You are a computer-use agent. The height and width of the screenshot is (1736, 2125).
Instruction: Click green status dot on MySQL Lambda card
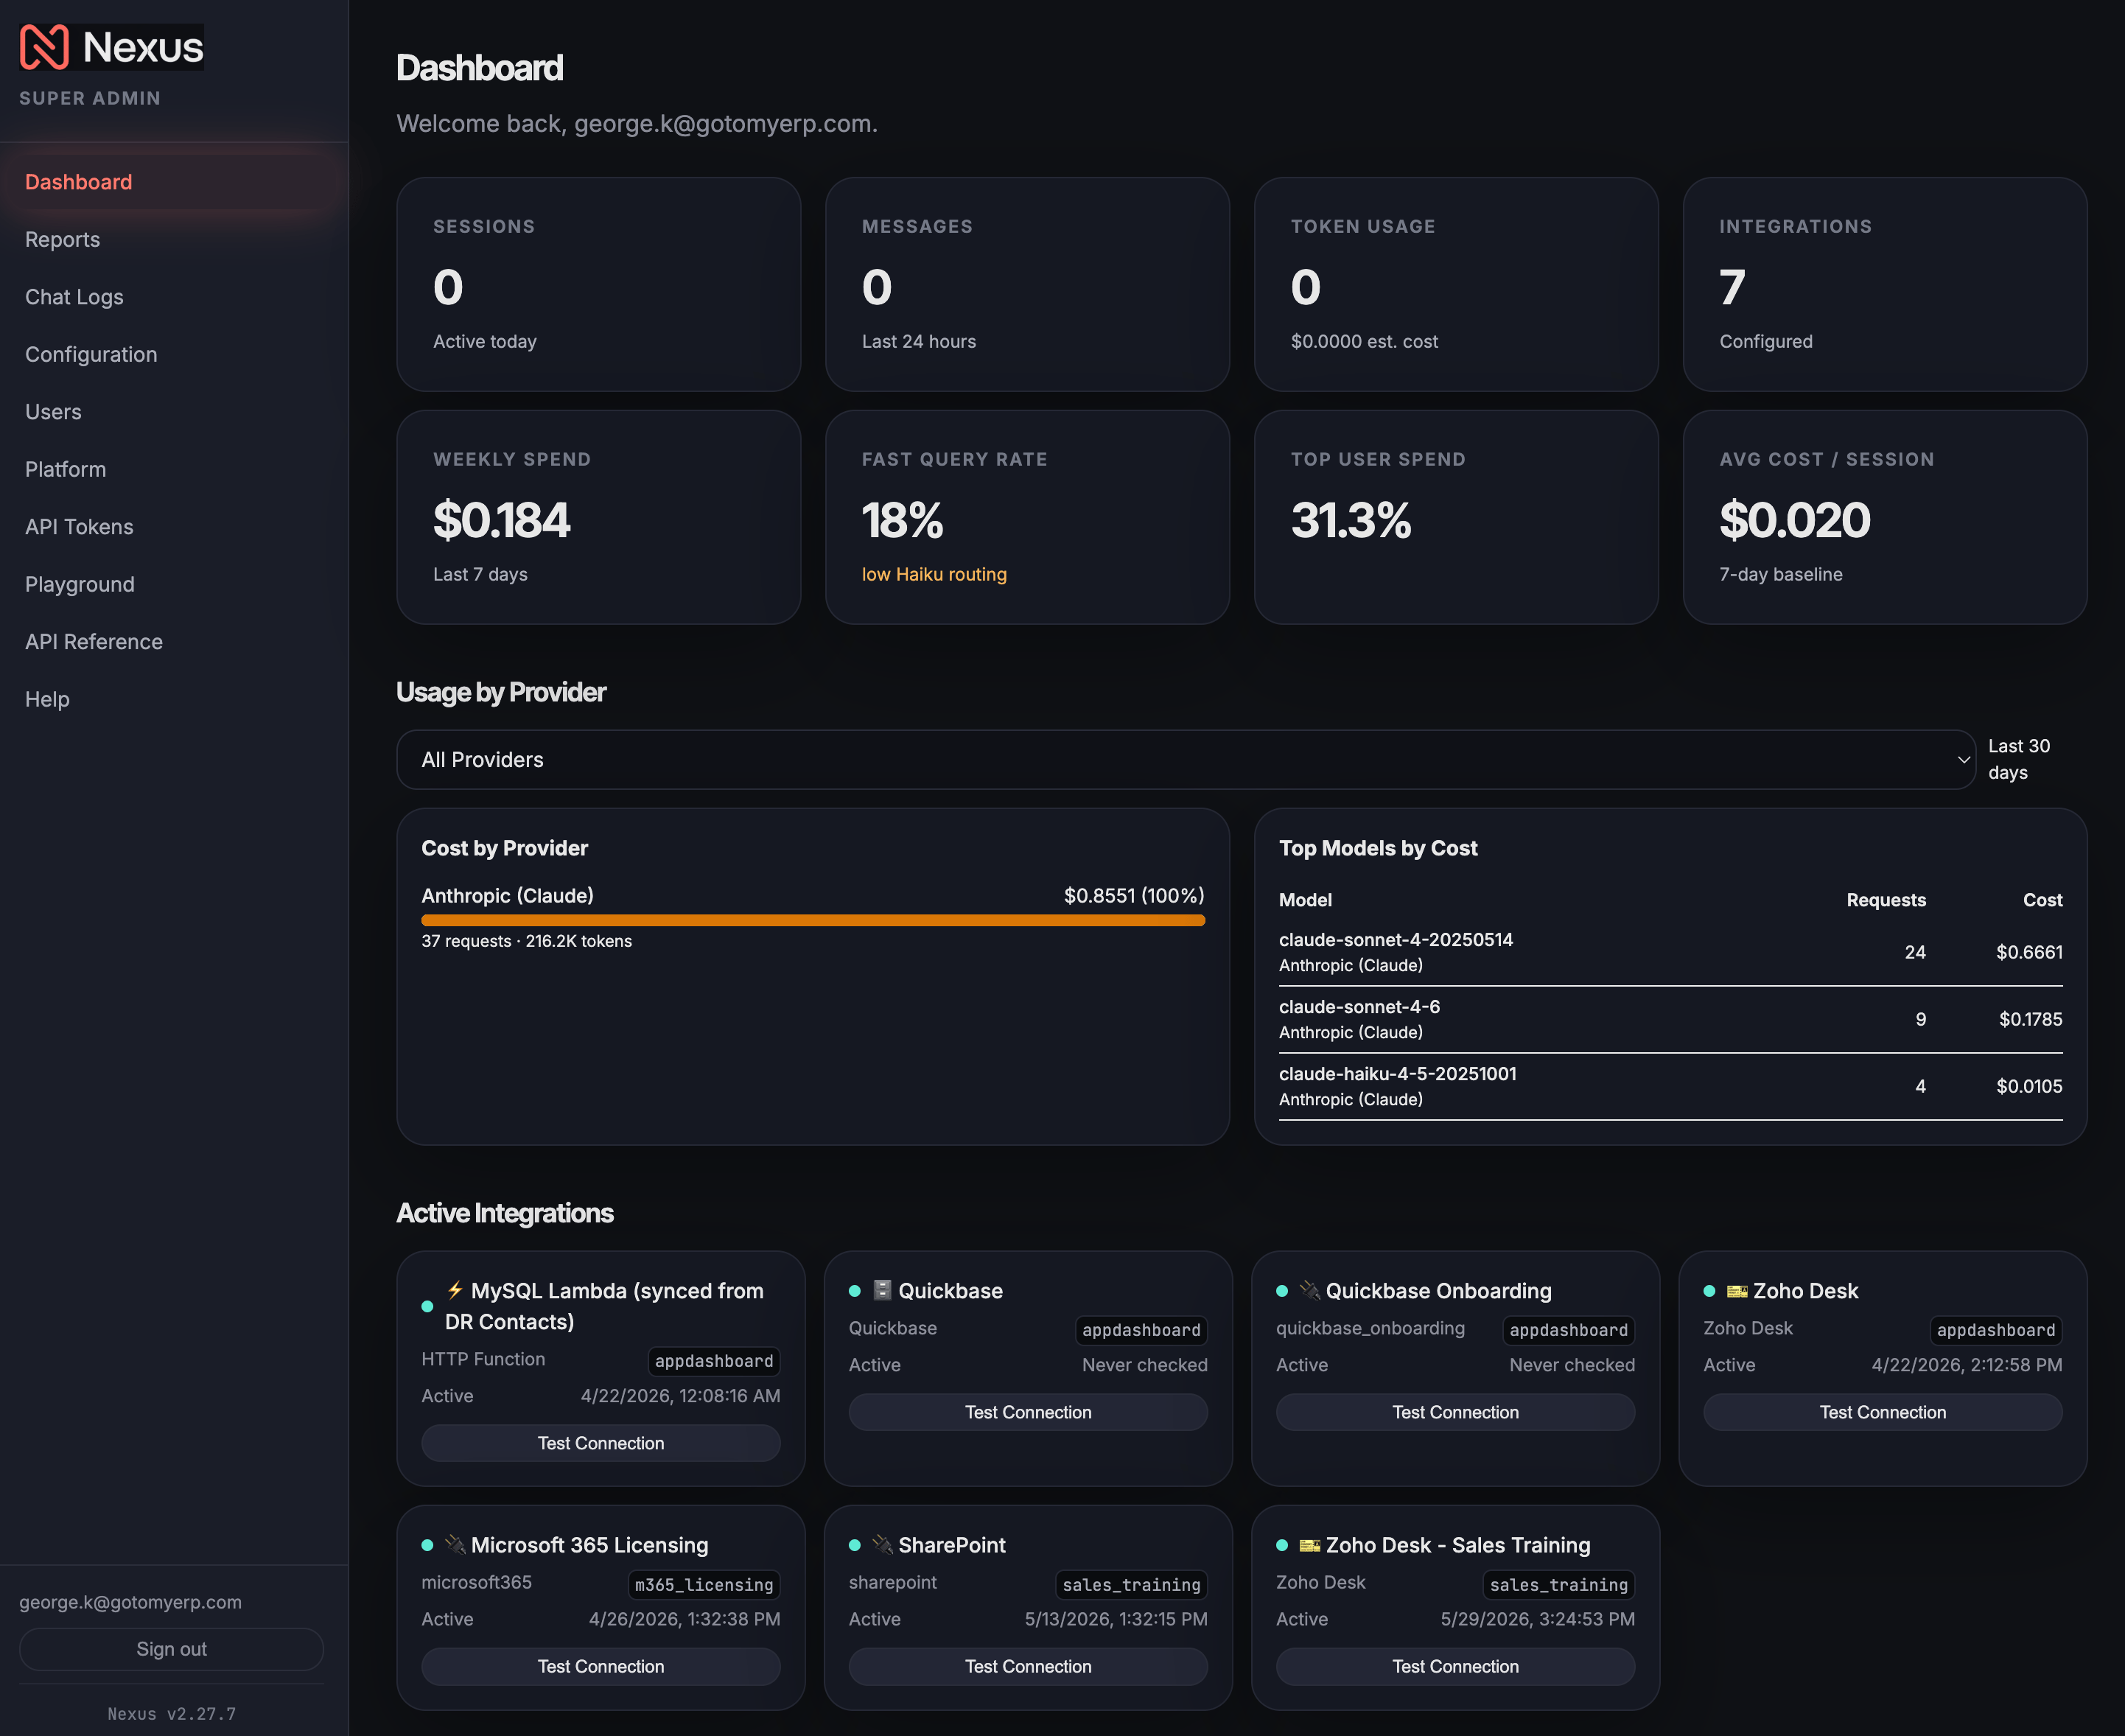point(427,1306)
